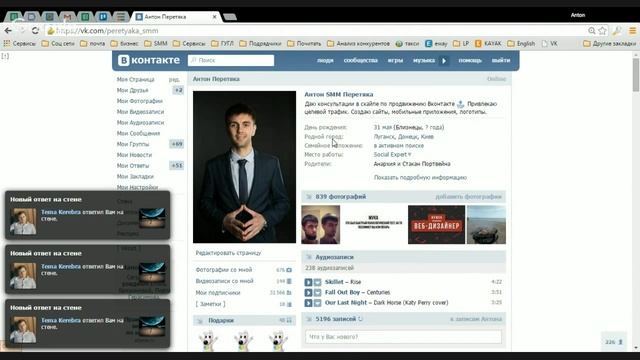Viewport: 640px width, 360px height.
Task: Click the +69 groups counter badge
Action: [x=177, y=144]
